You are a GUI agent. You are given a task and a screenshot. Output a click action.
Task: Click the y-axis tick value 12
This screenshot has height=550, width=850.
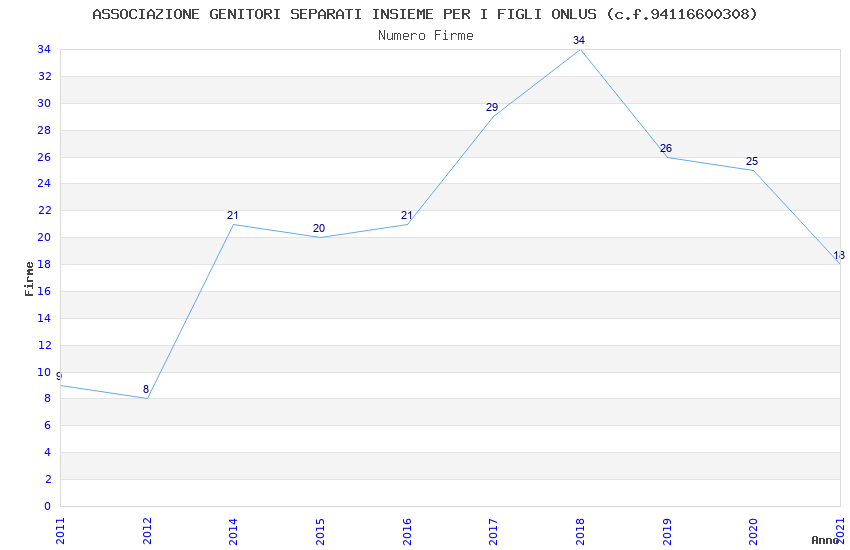44,345
